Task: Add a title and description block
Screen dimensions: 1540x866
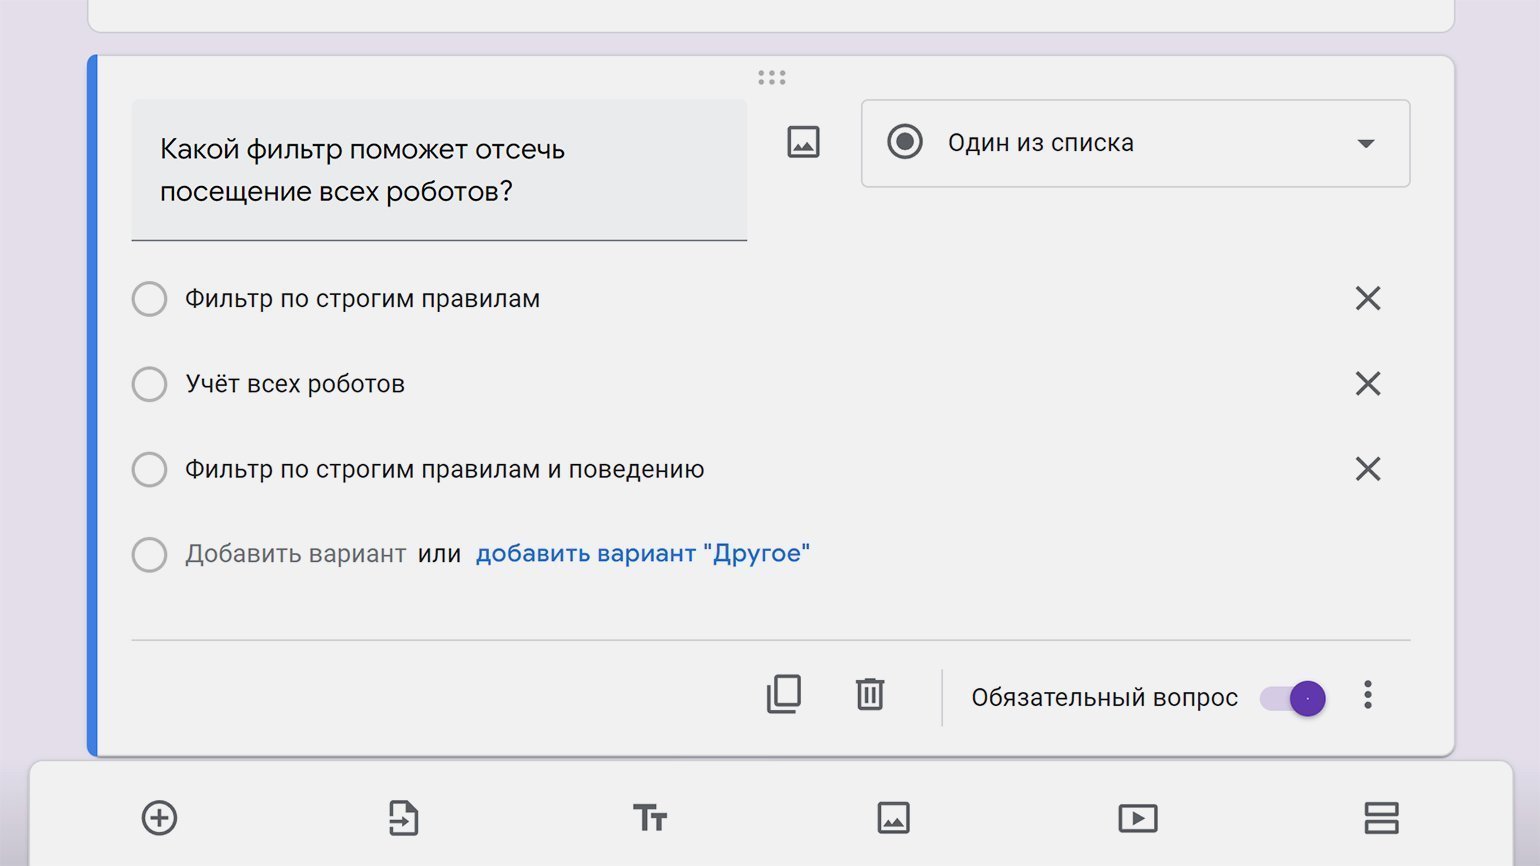Action: click(650, 818)
